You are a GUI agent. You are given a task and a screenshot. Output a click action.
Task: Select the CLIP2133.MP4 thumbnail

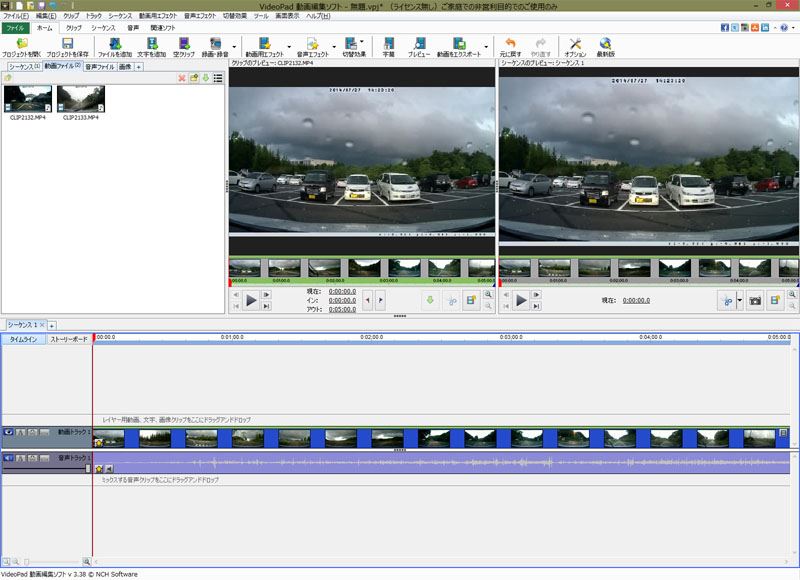pos(81,99)
